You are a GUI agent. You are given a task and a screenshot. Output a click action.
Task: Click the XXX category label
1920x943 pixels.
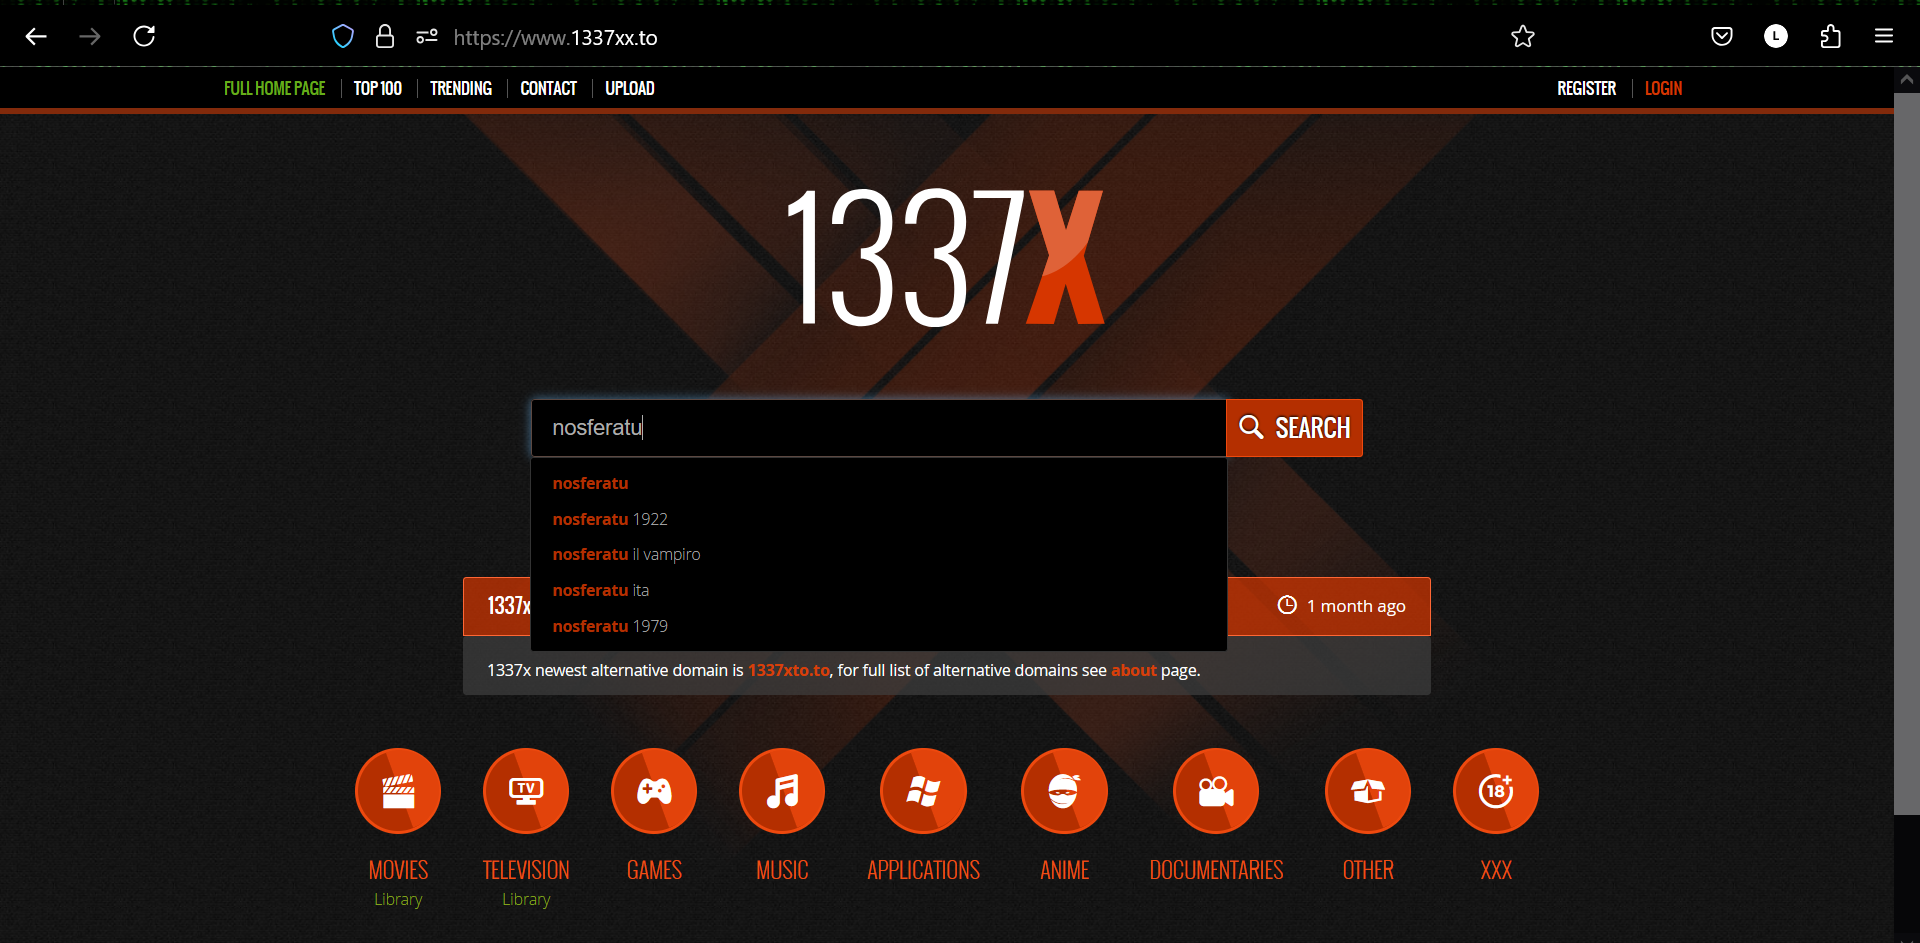[x=1496, y=871]
